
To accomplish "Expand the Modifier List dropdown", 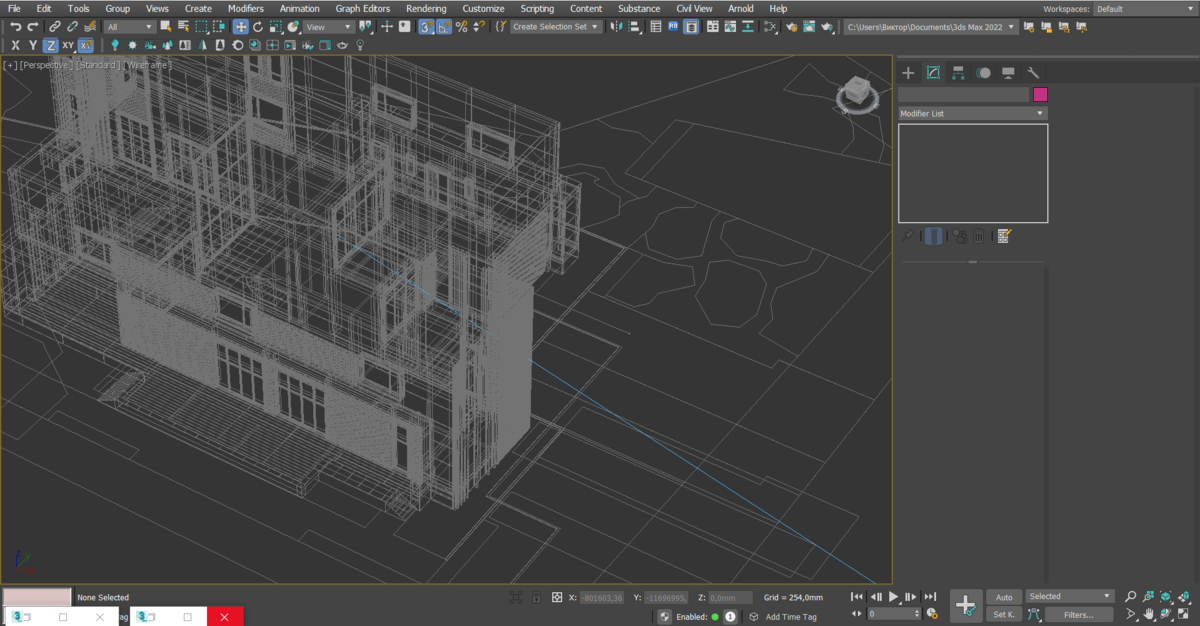I will pos(972,114).
